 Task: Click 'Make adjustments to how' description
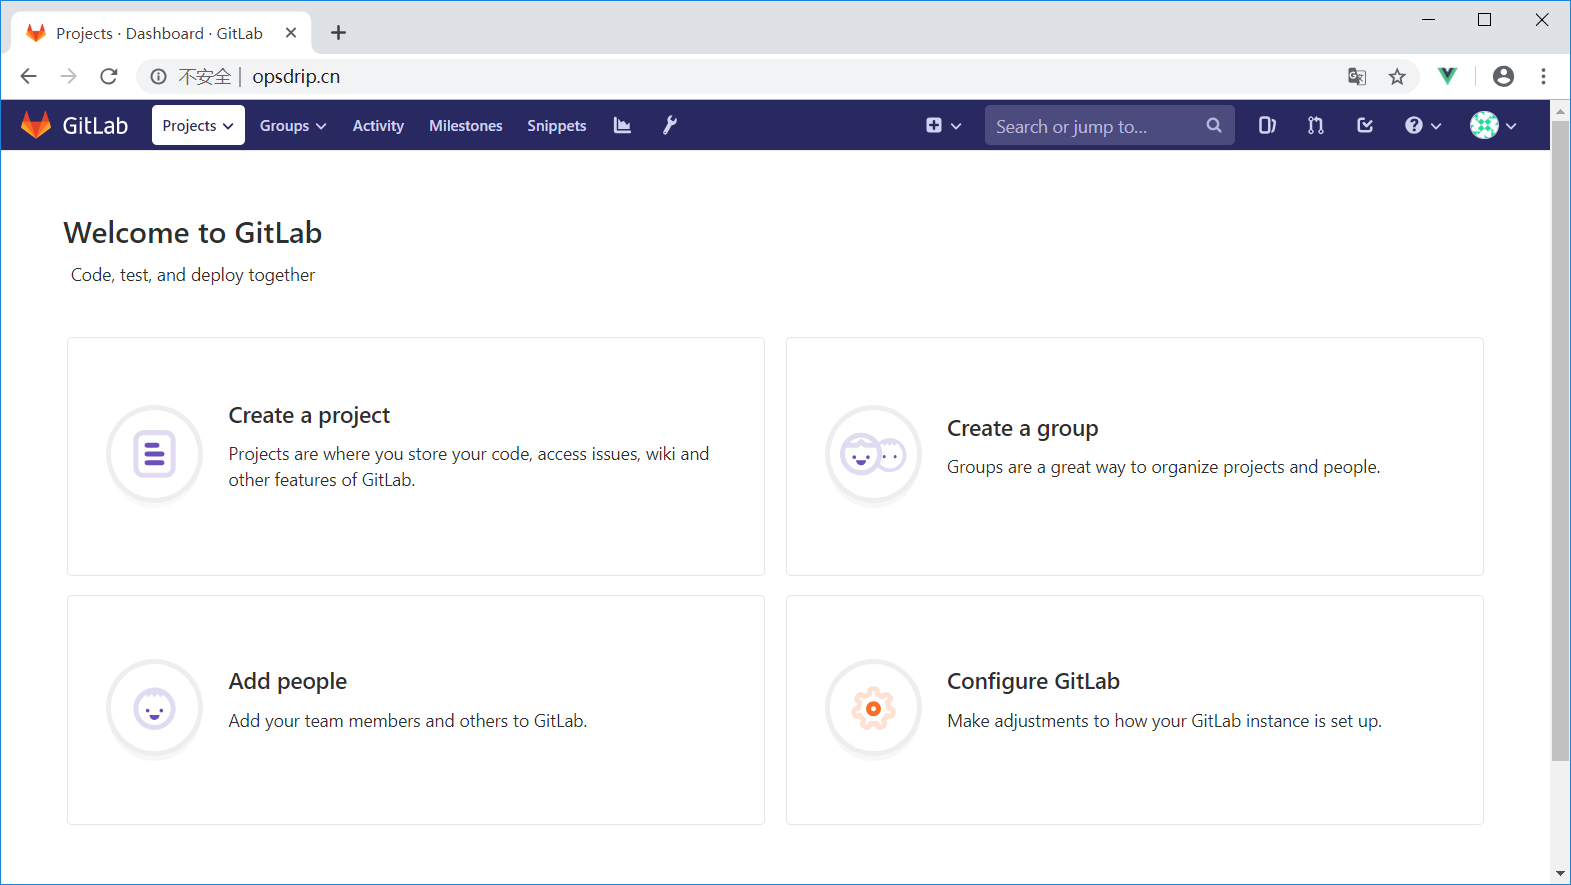[x=1164, y=721]
